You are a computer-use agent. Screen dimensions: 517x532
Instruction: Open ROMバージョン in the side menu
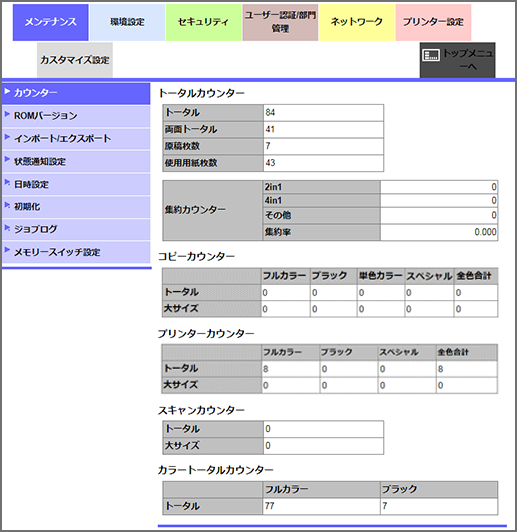click(x=76, y=116)
